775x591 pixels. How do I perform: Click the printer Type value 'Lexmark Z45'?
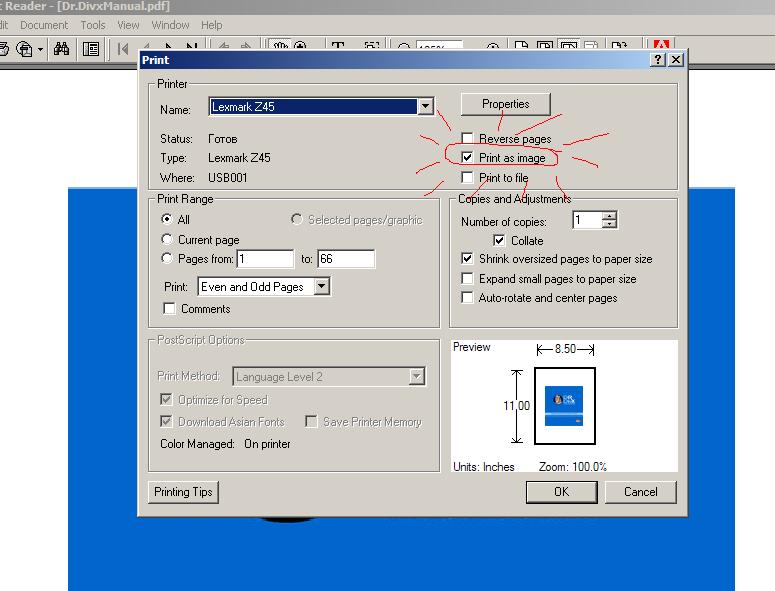239,158
